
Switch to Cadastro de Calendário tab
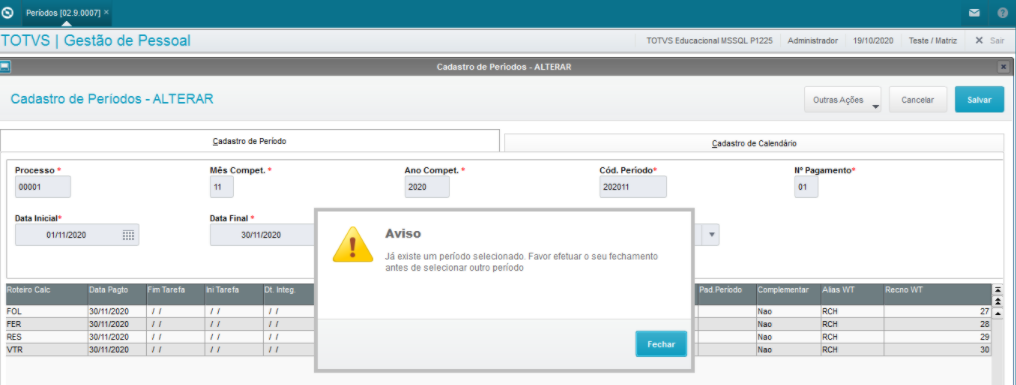coord(754,143)
